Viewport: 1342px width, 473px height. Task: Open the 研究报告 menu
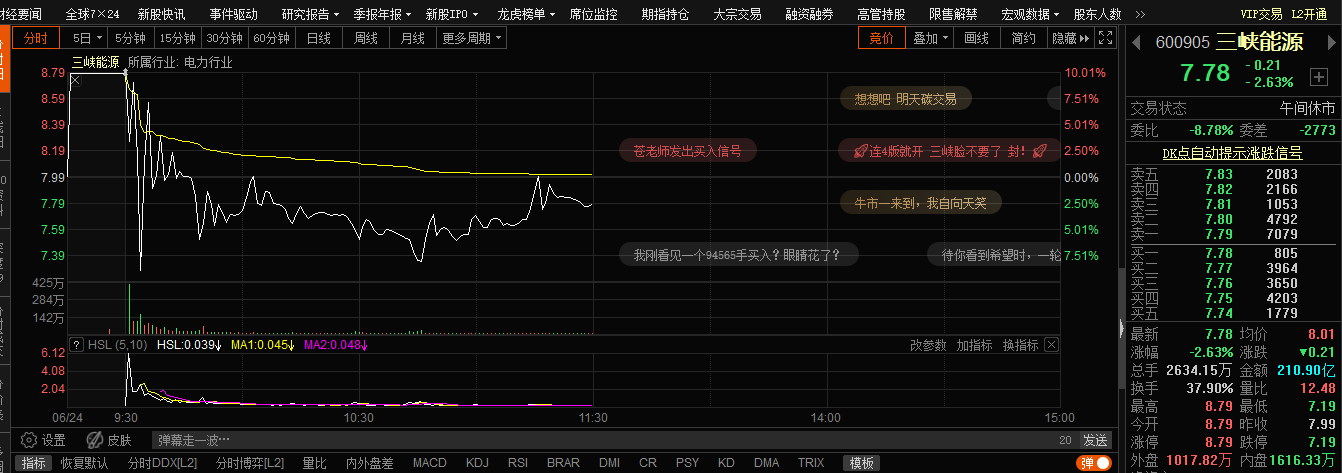(x=310, y=14)
